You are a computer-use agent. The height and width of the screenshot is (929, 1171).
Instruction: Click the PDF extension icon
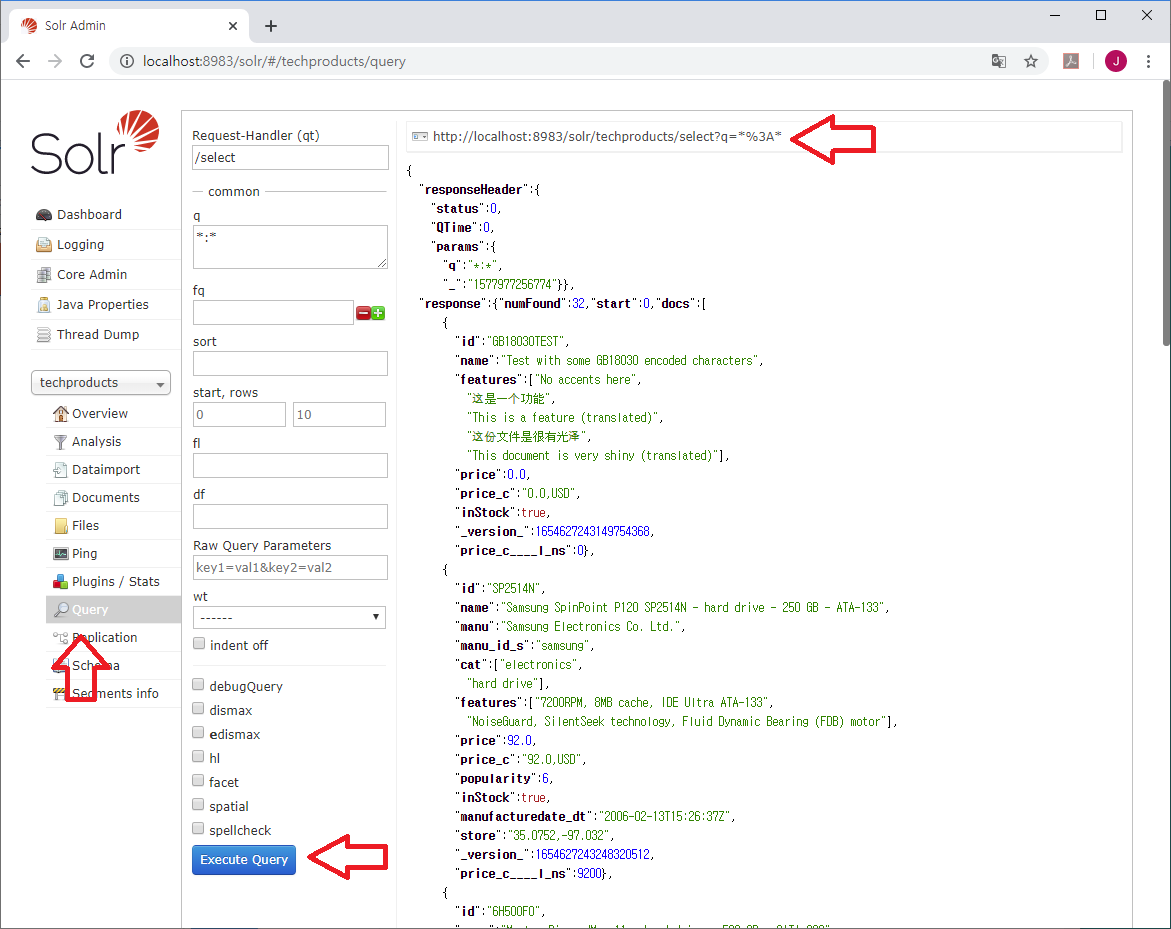(x=1071, y=61)
